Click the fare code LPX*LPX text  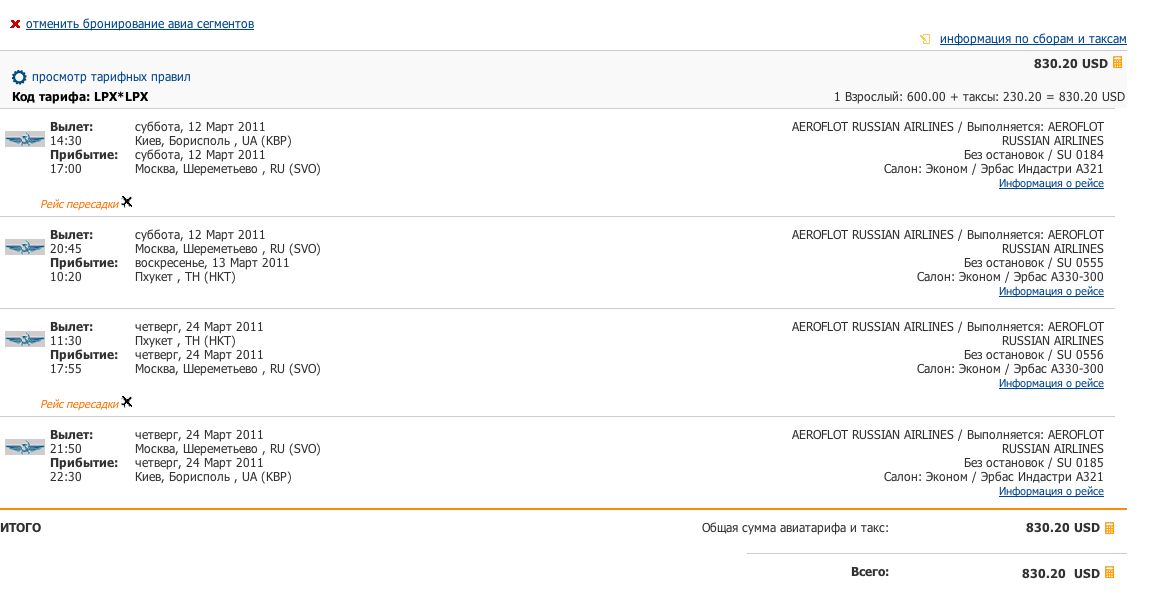(121, 97)
